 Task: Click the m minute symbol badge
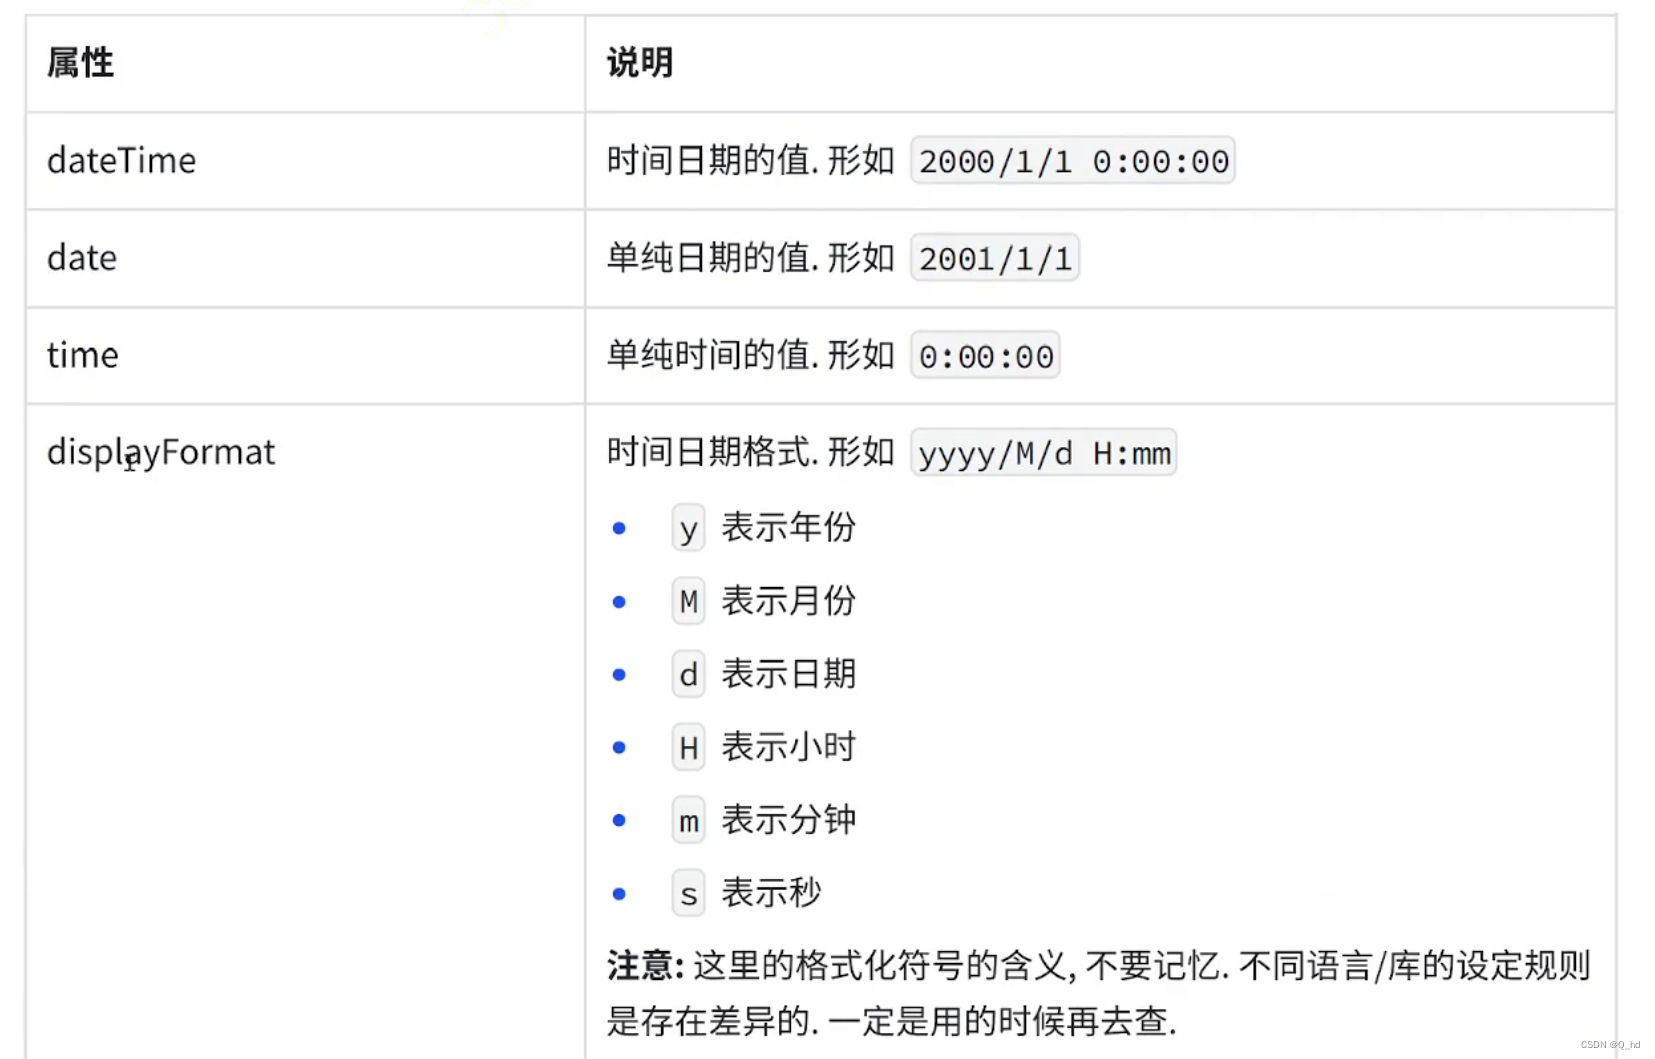point(687,820)
